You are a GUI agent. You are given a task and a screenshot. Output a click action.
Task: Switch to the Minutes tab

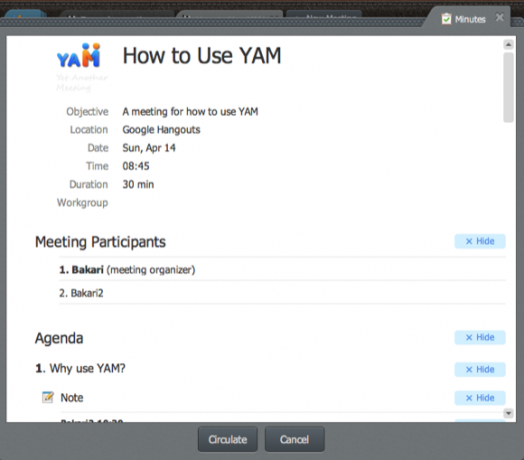point(470,19)
